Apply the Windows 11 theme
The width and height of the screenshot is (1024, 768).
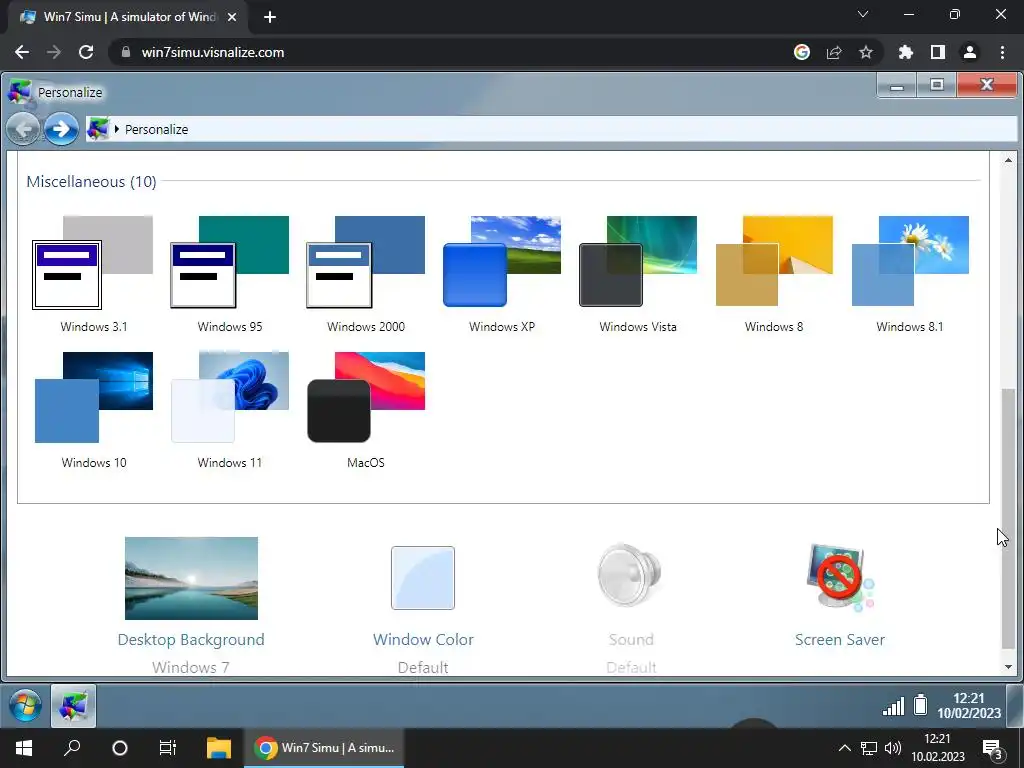(x=229, y=410)
